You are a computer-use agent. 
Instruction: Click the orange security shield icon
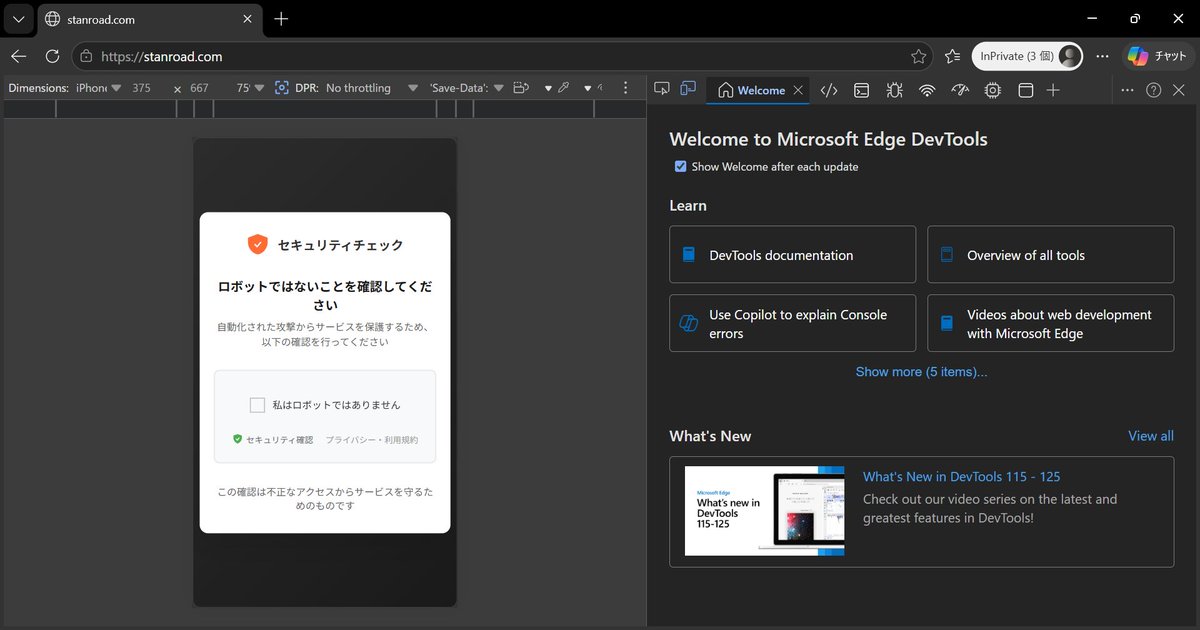(x=257, y=244)
